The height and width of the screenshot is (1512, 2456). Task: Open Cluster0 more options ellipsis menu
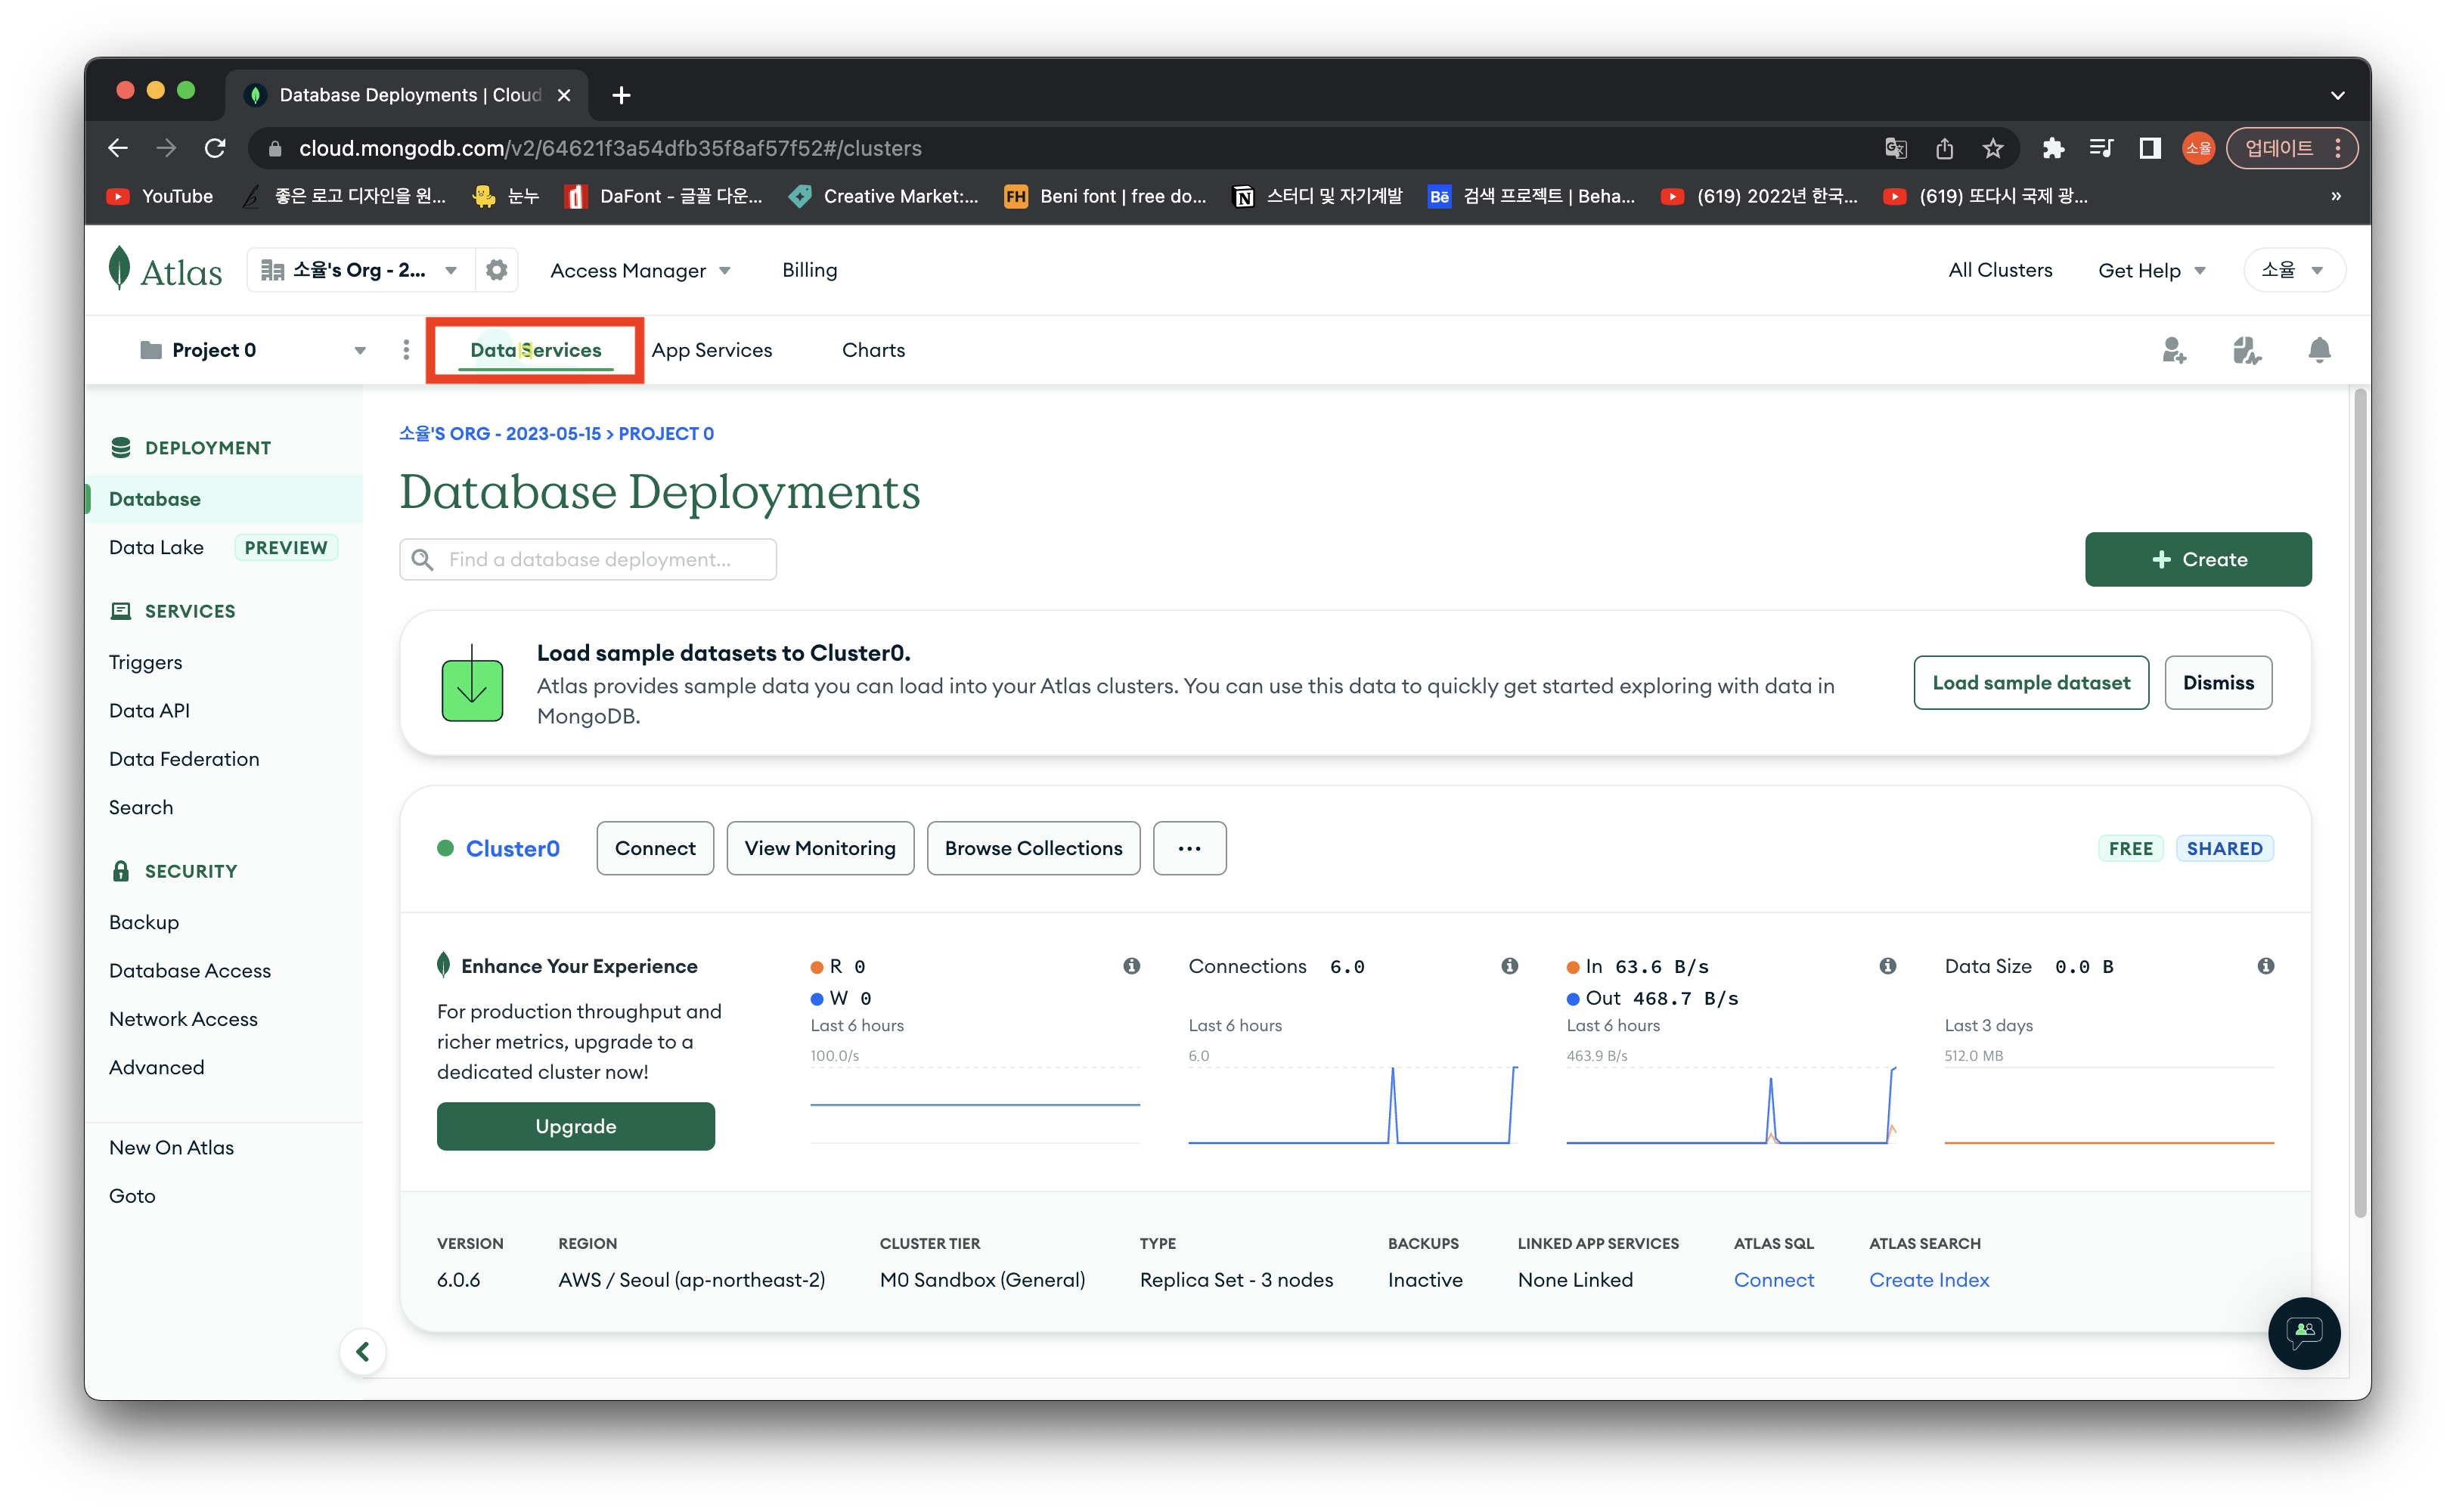click(1189, 848)
